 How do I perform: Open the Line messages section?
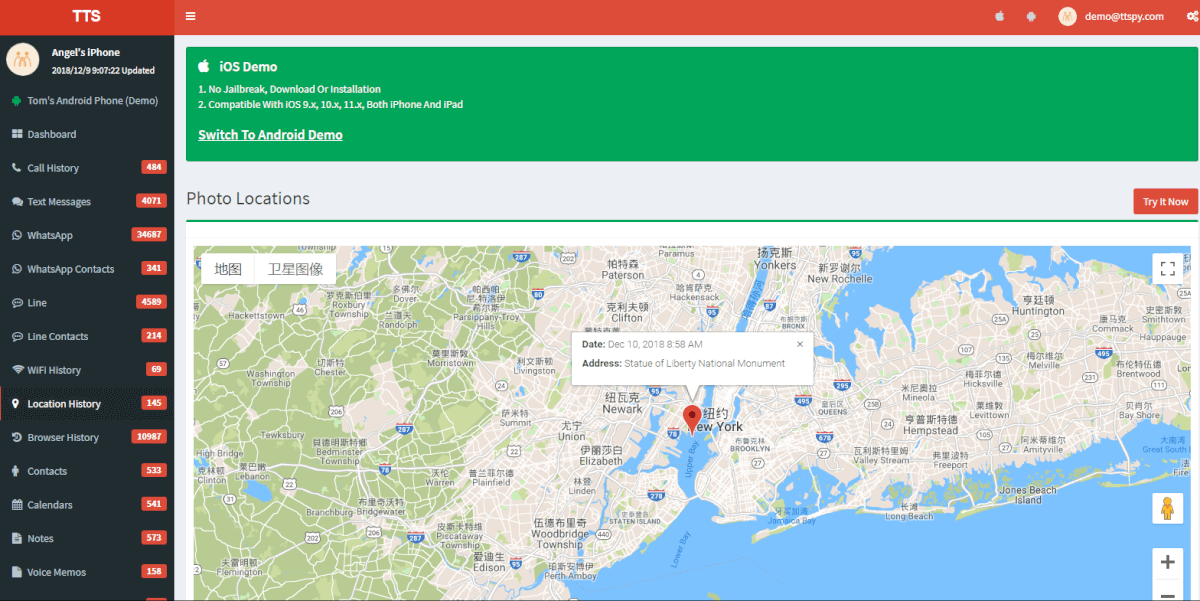click(x=87, y=303)
